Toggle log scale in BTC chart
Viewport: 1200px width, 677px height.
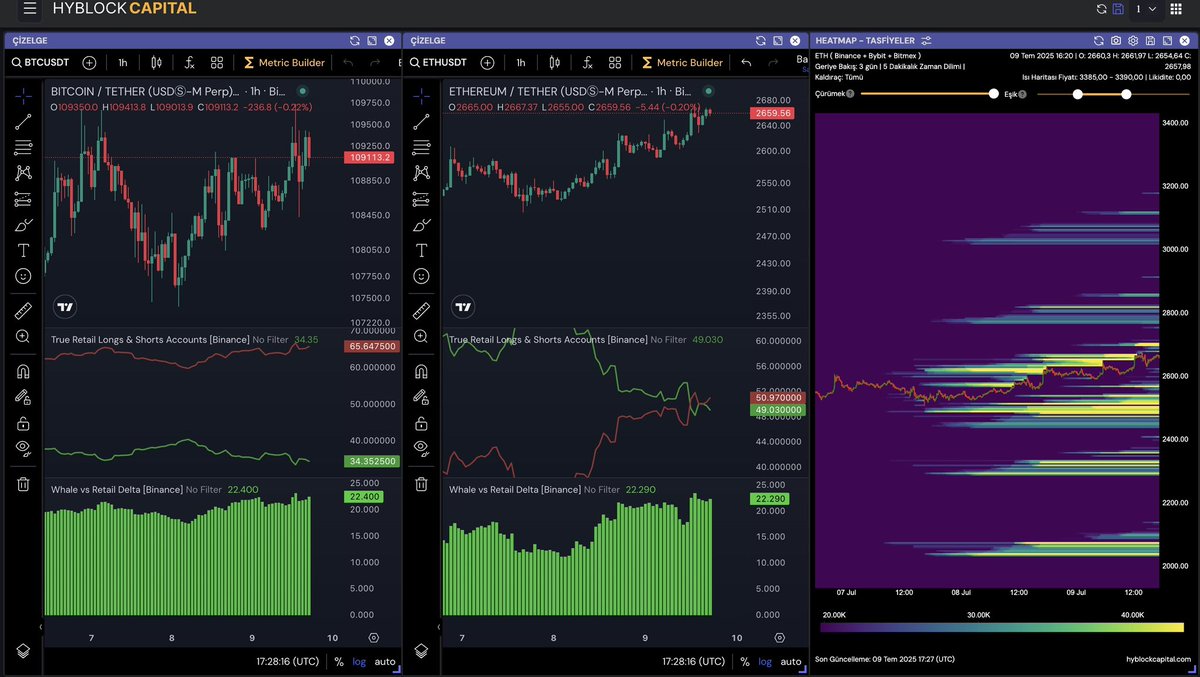tap(359, 662)
